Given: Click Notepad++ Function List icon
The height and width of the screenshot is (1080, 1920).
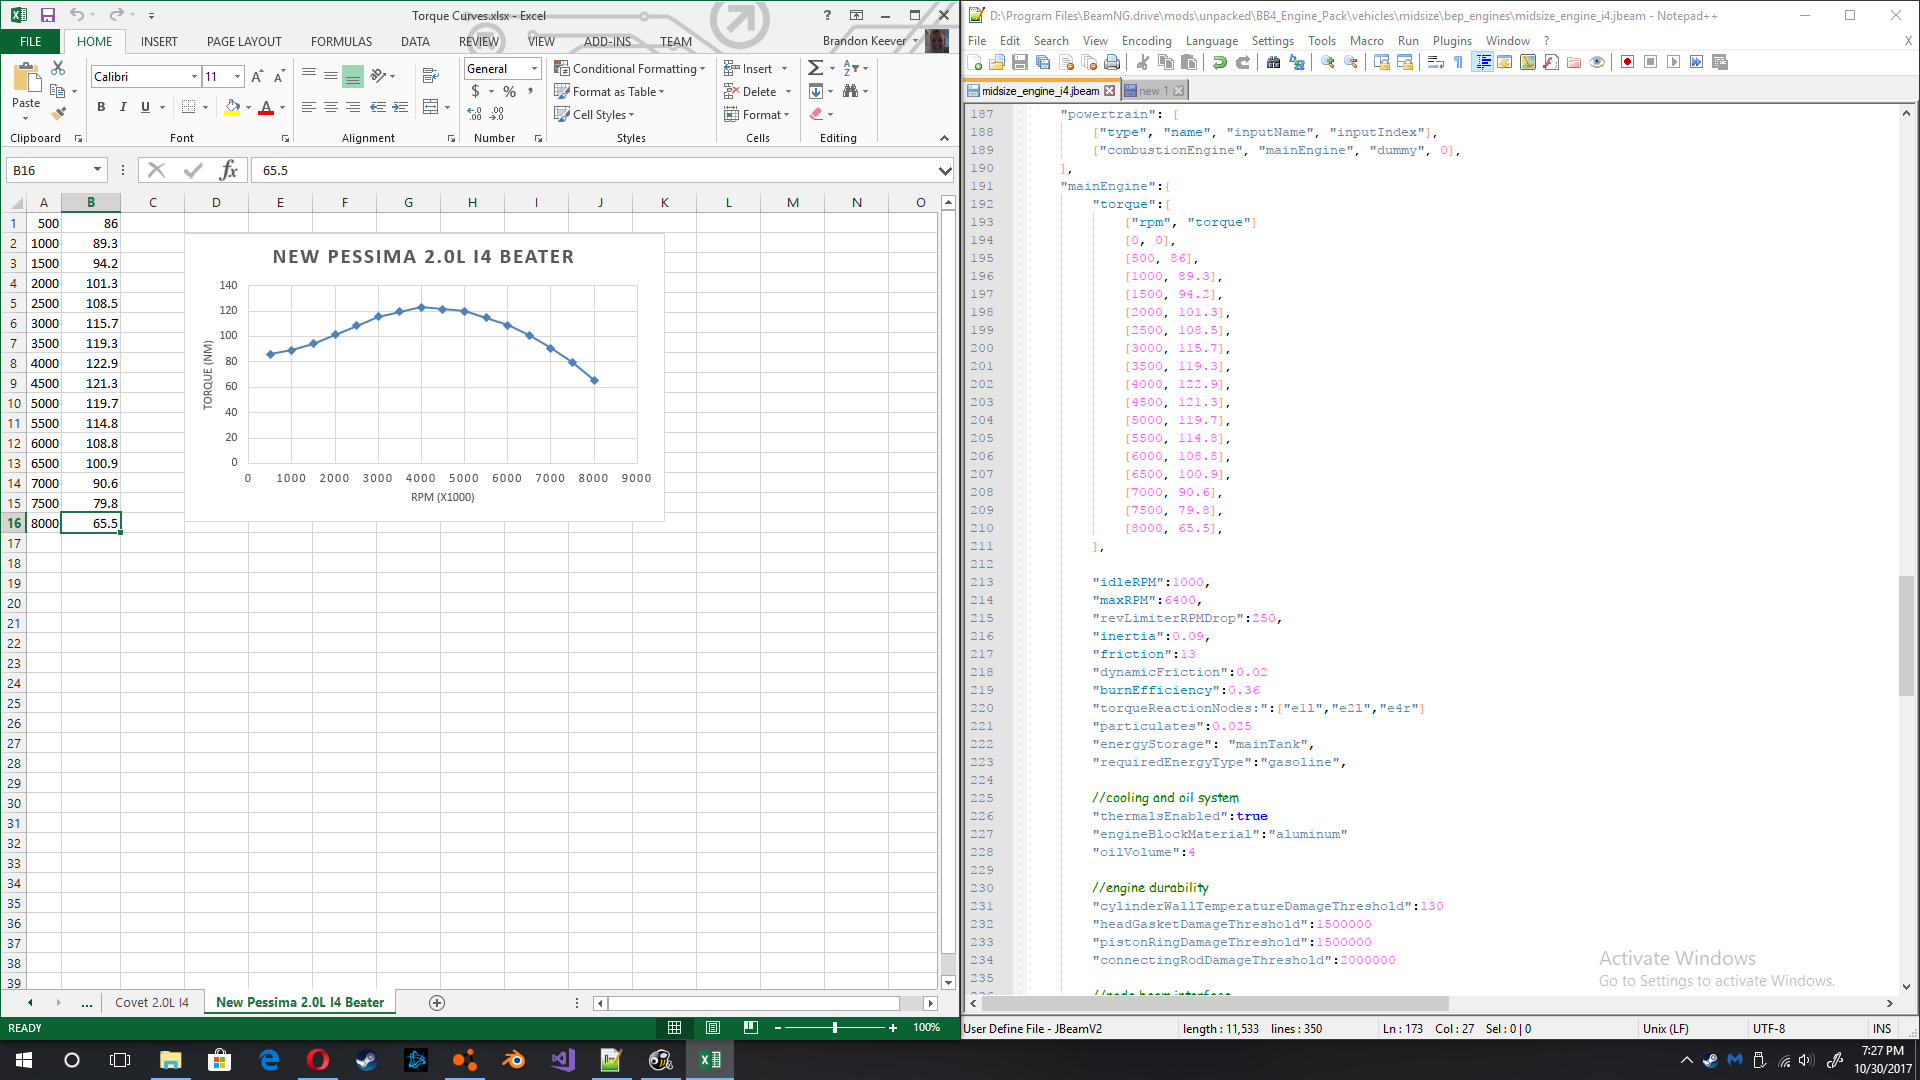Looking at the screenshot, I should point(1551,62).
